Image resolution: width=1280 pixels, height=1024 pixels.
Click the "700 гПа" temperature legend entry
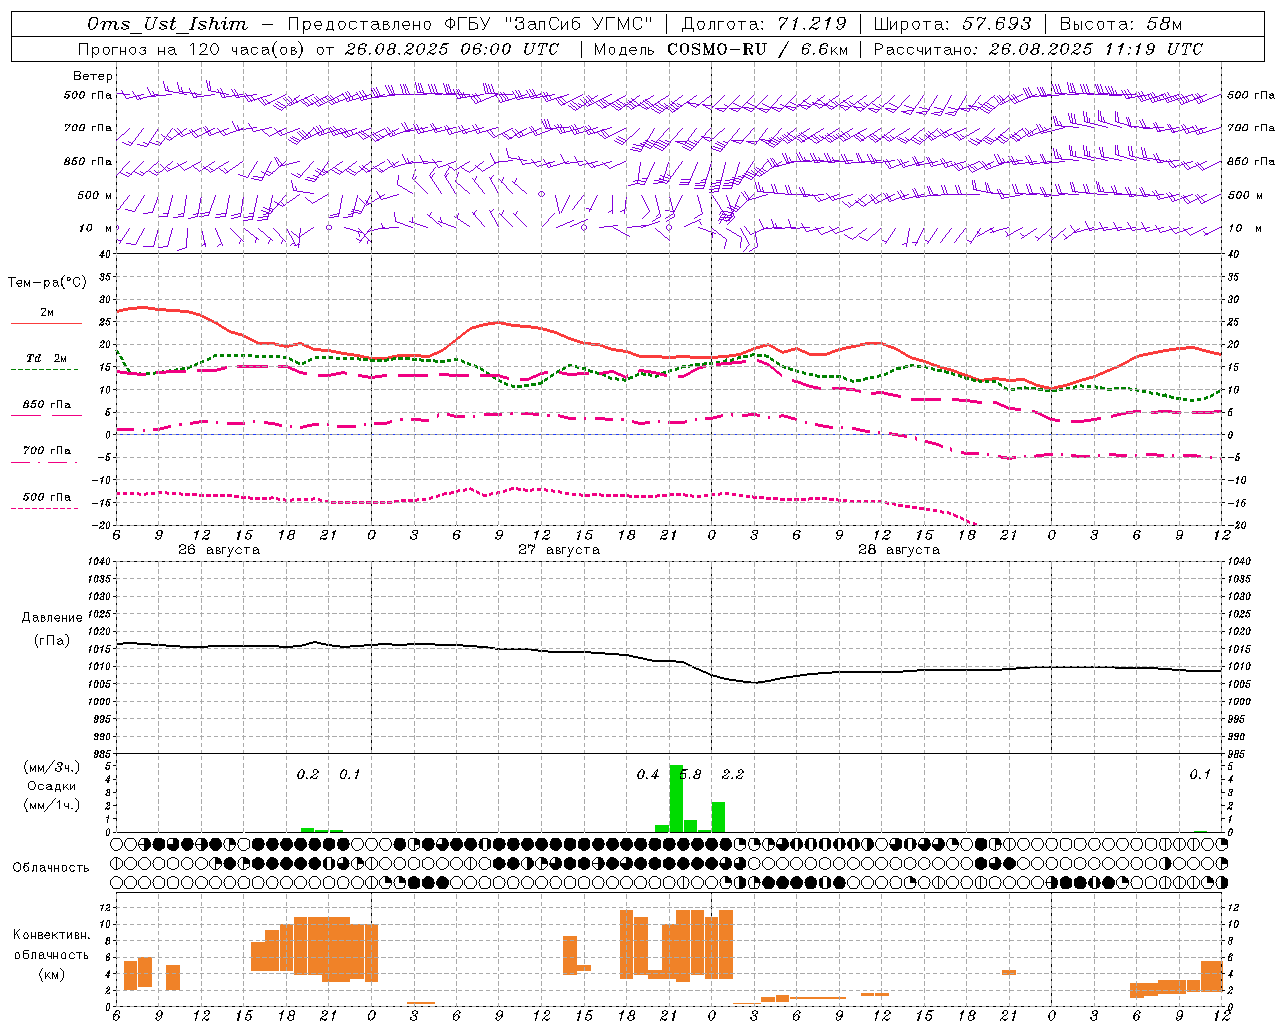click(x=47, y=450)
